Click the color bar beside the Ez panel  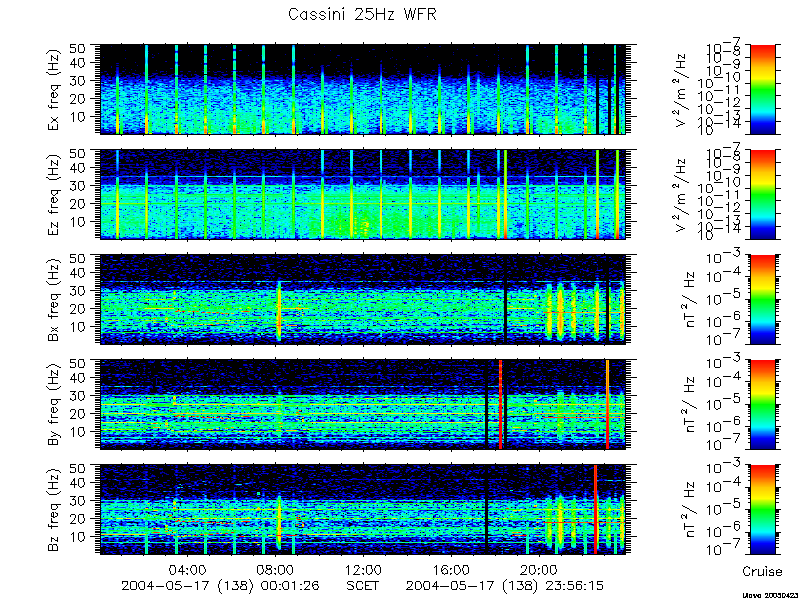click(762, 194)
